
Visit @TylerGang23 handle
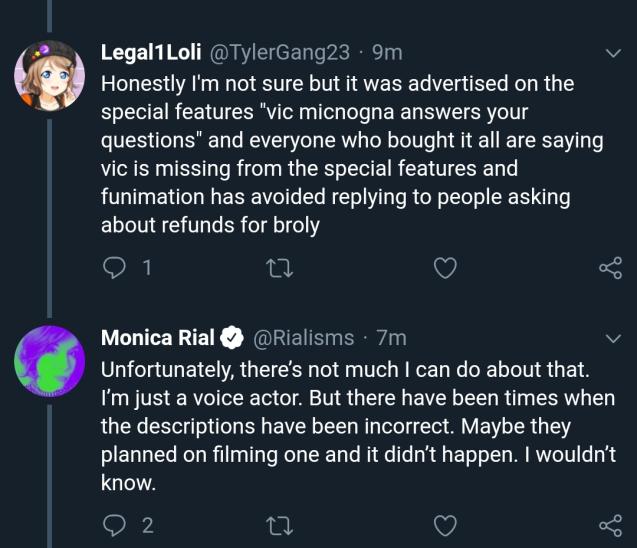[x=280, y=53]
